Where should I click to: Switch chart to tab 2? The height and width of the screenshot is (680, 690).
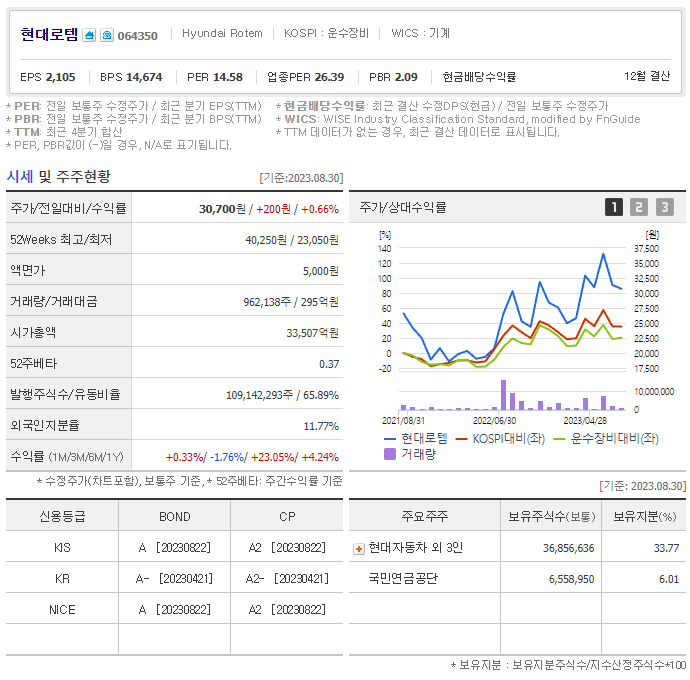(639, 207)
